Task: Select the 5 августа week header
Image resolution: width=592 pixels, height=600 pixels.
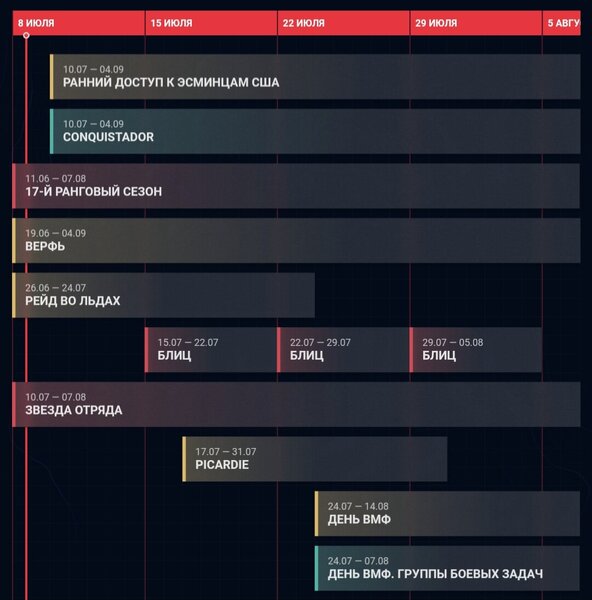Action: (x=561, y=23)
